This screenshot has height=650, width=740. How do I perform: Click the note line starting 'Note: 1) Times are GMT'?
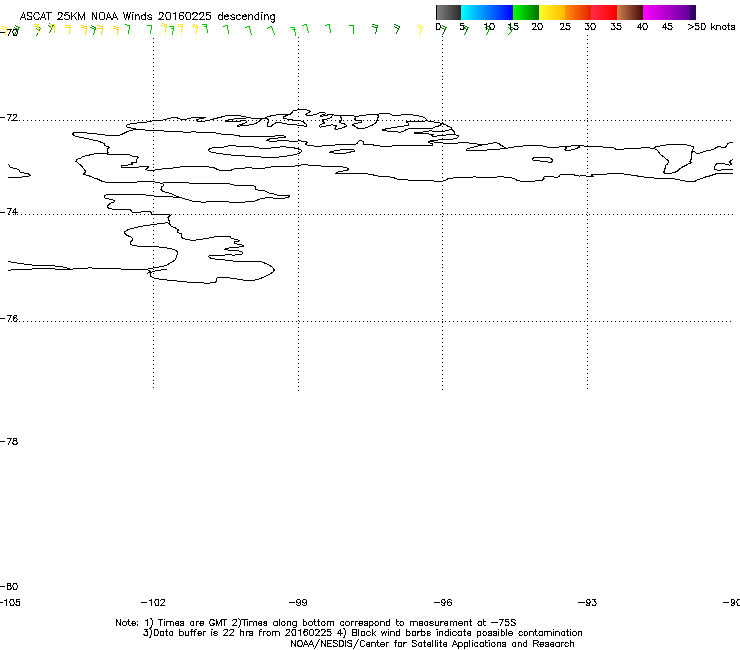click(x=316, y=623)
